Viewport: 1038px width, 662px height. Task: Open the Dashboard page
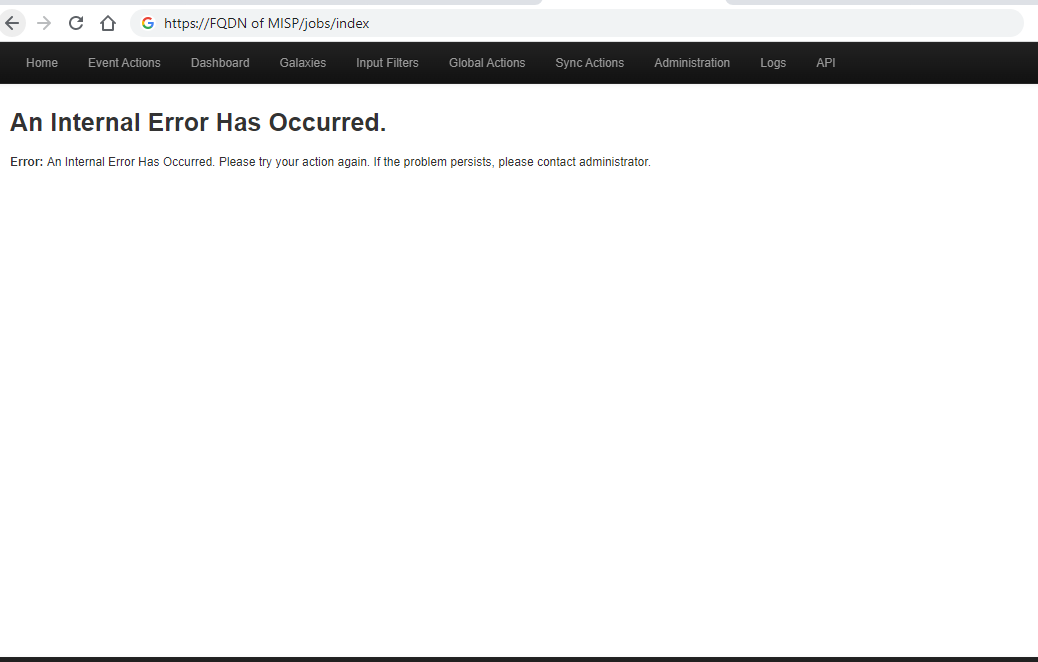click(x=220, y=62)
